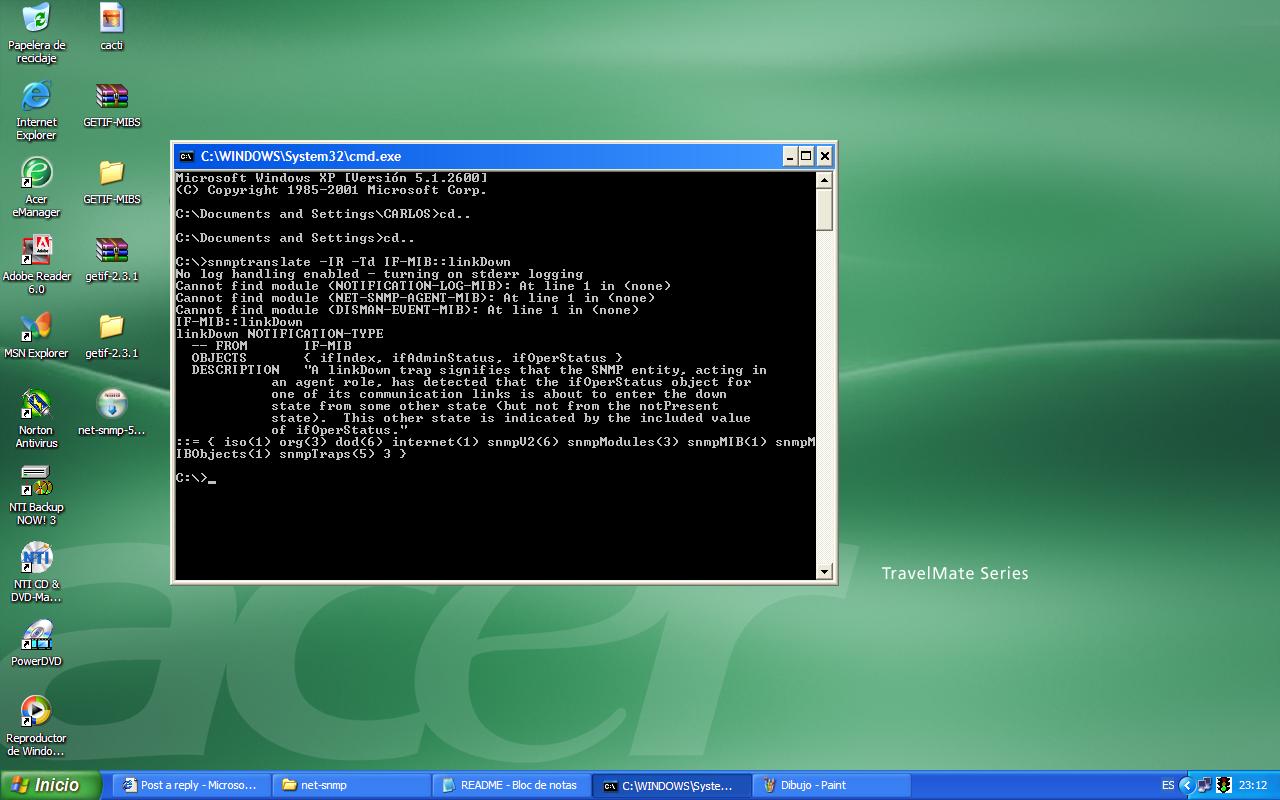Screen dimensions: 1280x800
Task: Open the Inicio start menu
Action: pyautogui.click(x=50, y=785)
